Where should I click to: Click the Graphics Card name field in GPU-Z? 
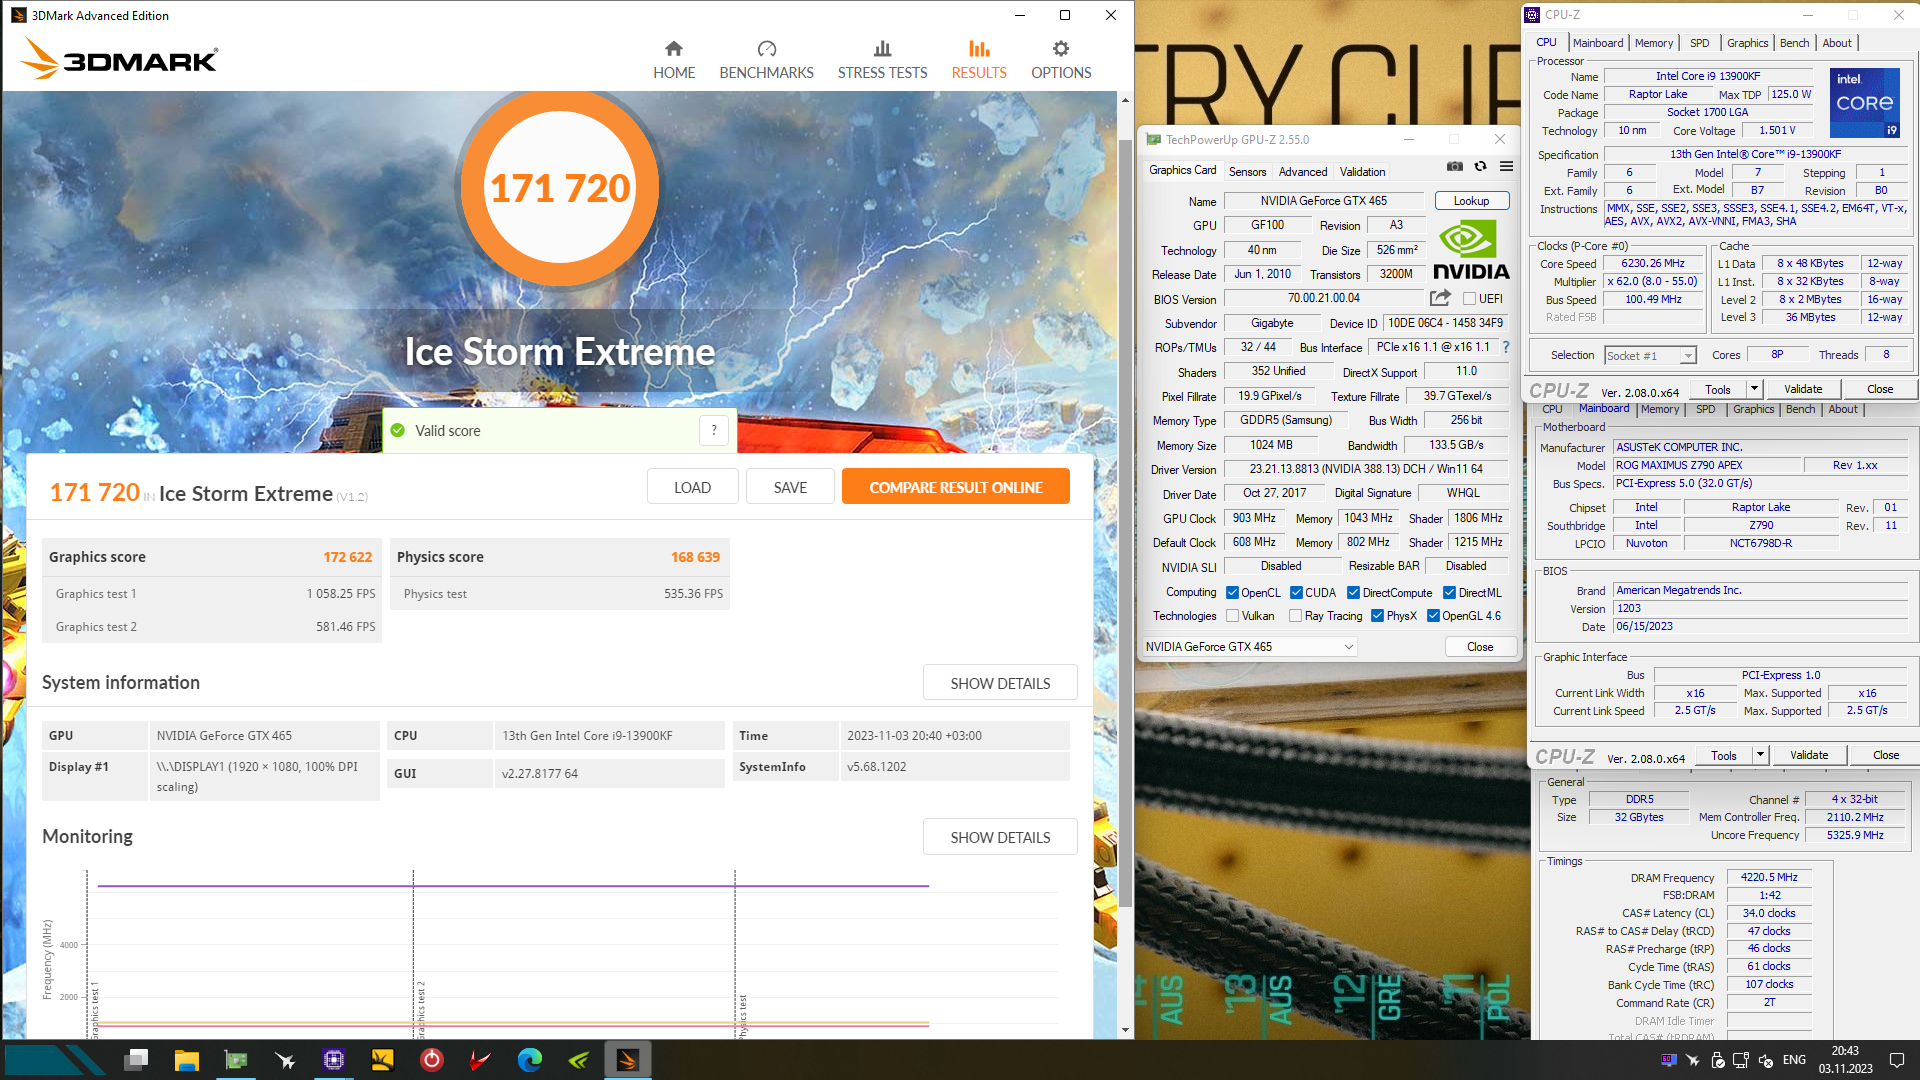click(1323, 201)
